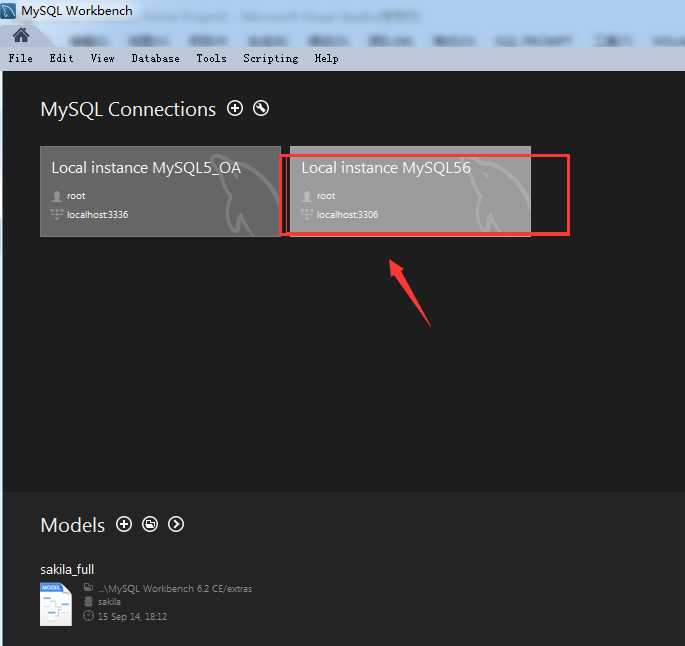Click the model path MySQL Workbench 6.2 CE/extras
Image resolution: width=685 pixels, height=646 pixels.
[175, 589]
